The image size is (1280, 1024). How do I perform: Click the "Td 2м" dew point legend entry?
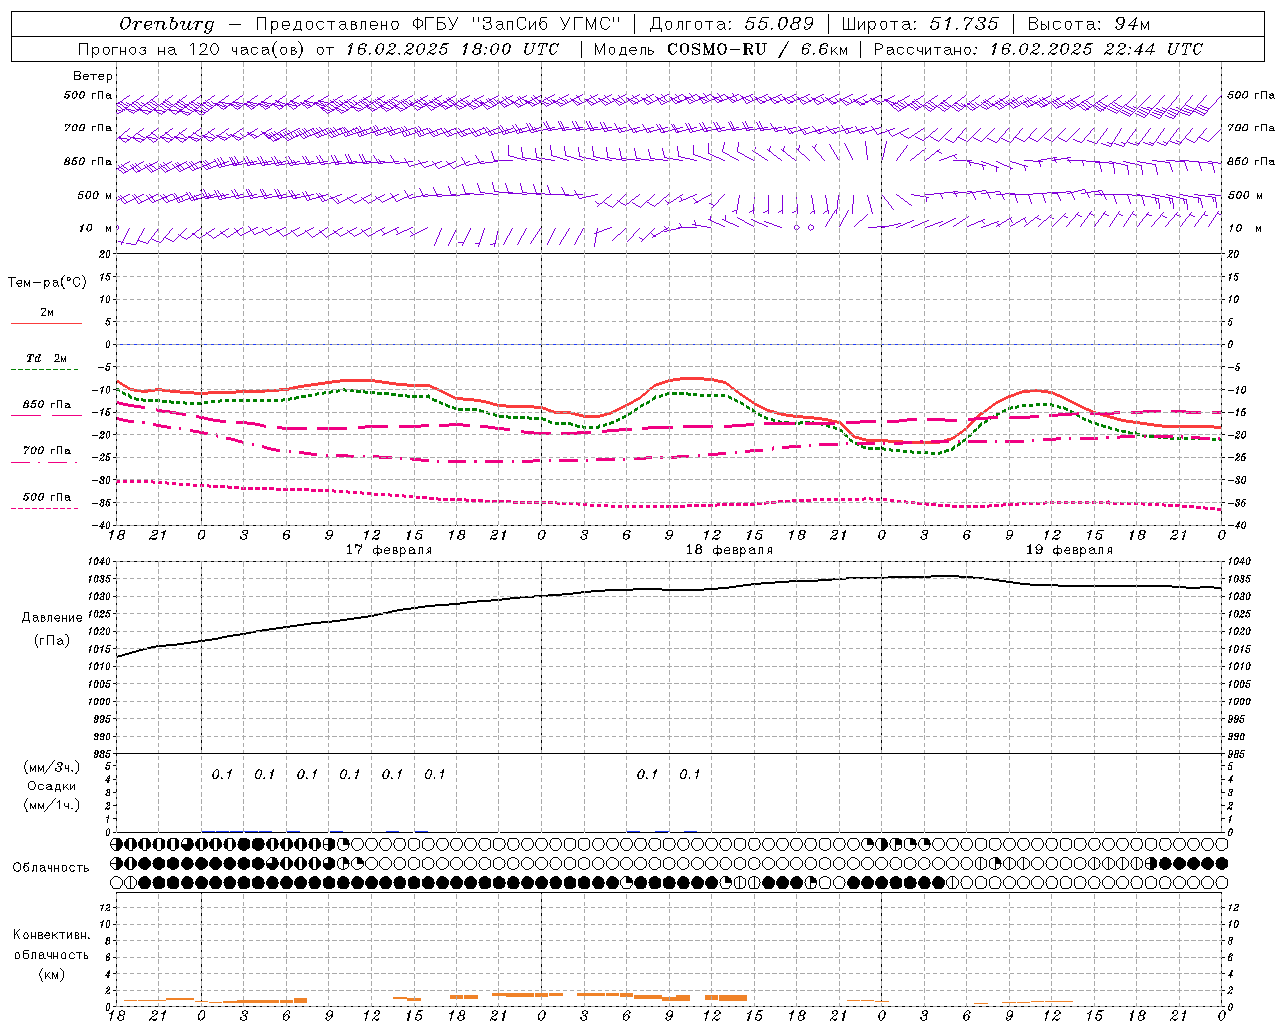pos(47,358)
